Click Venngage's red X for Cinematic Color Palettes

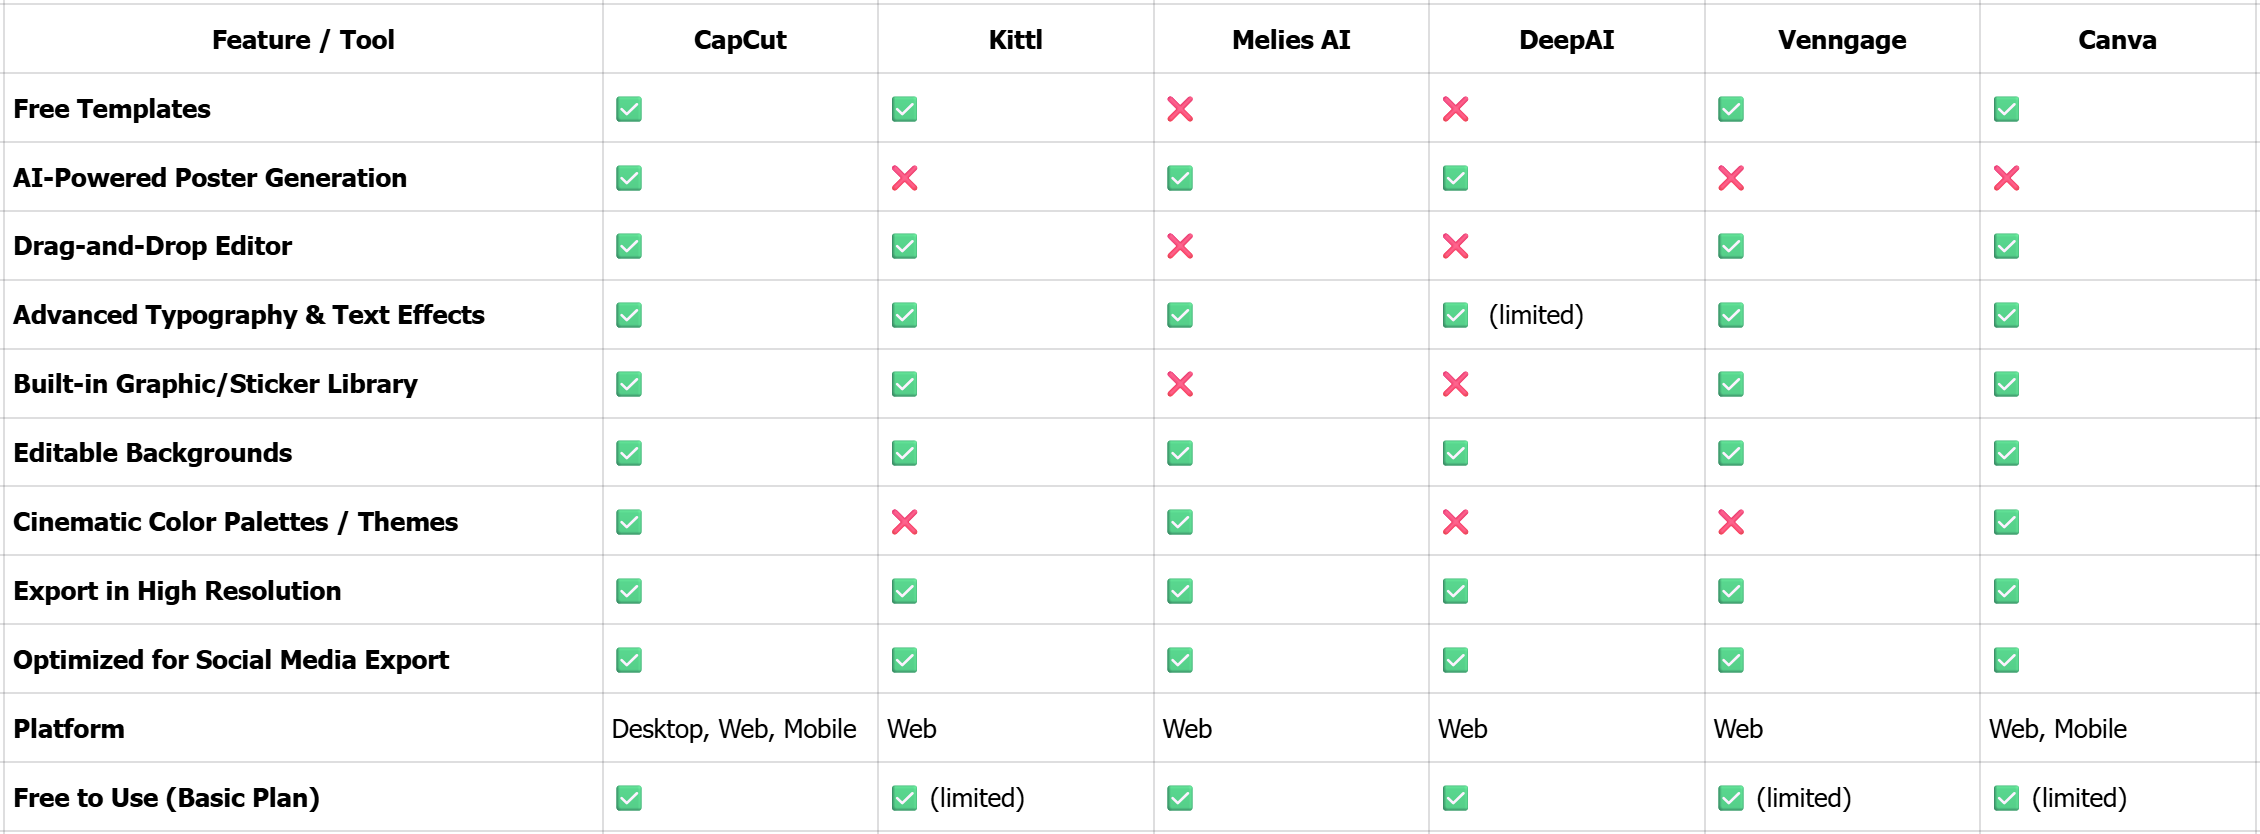[x=1731, y=522]
